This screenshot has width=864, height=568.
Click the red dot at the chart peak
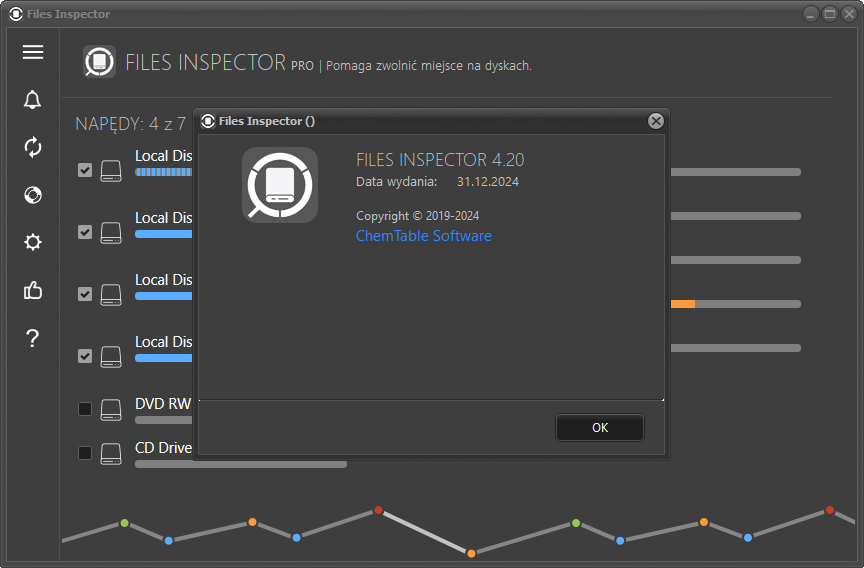point(379,510)
